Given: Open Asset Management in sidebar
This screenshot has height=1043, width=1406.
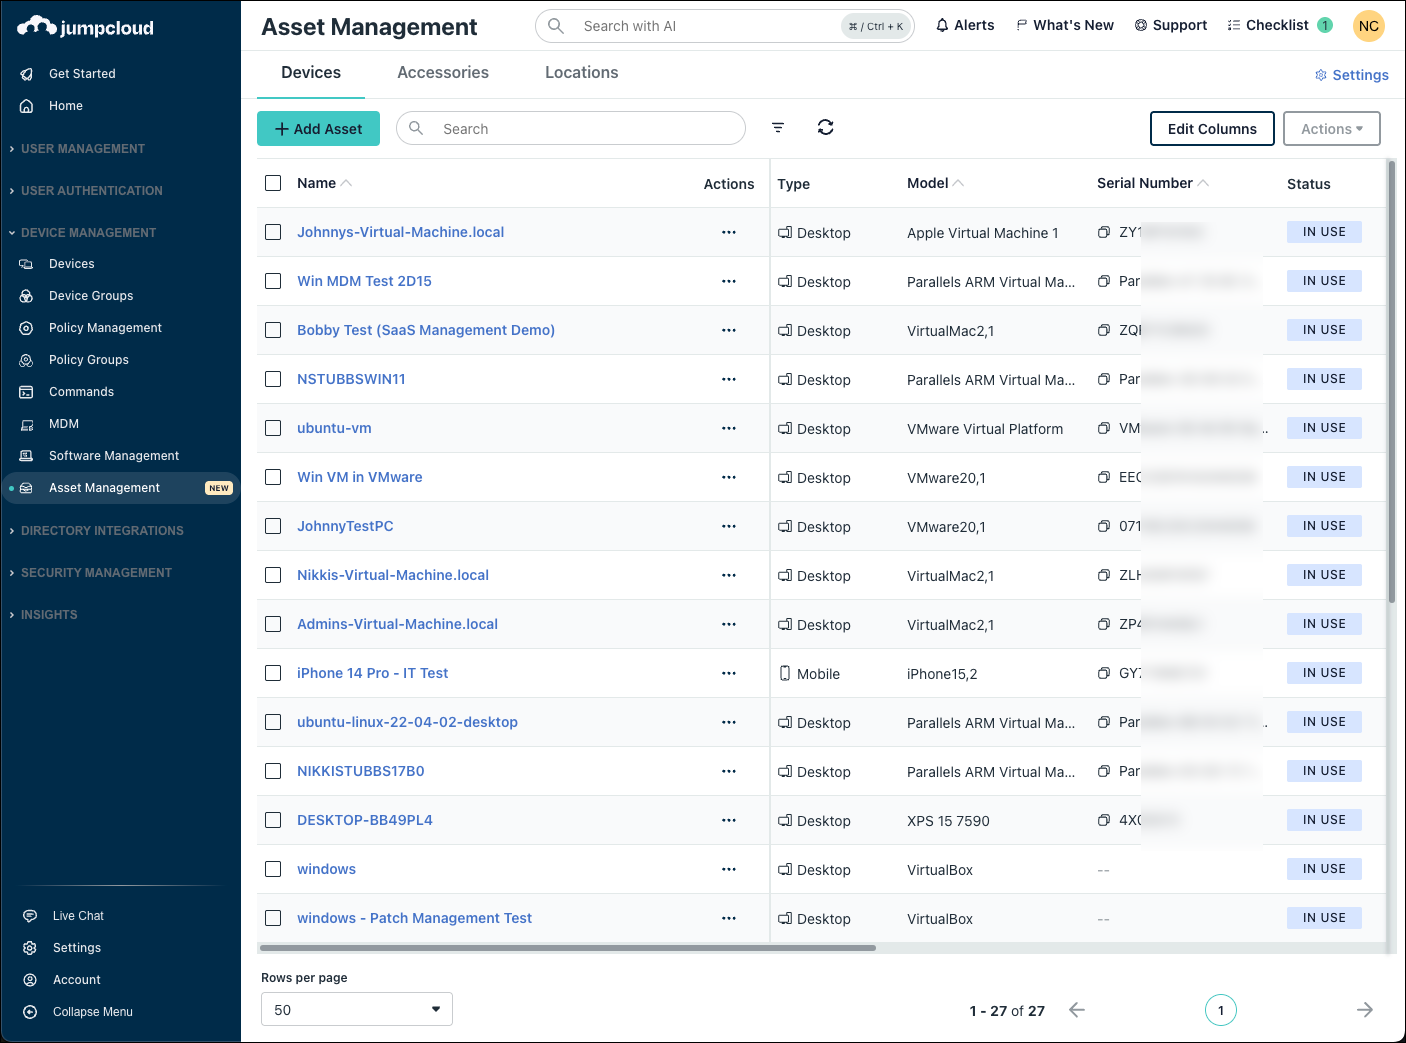Looking at the screenshot, I should point(120,488).
